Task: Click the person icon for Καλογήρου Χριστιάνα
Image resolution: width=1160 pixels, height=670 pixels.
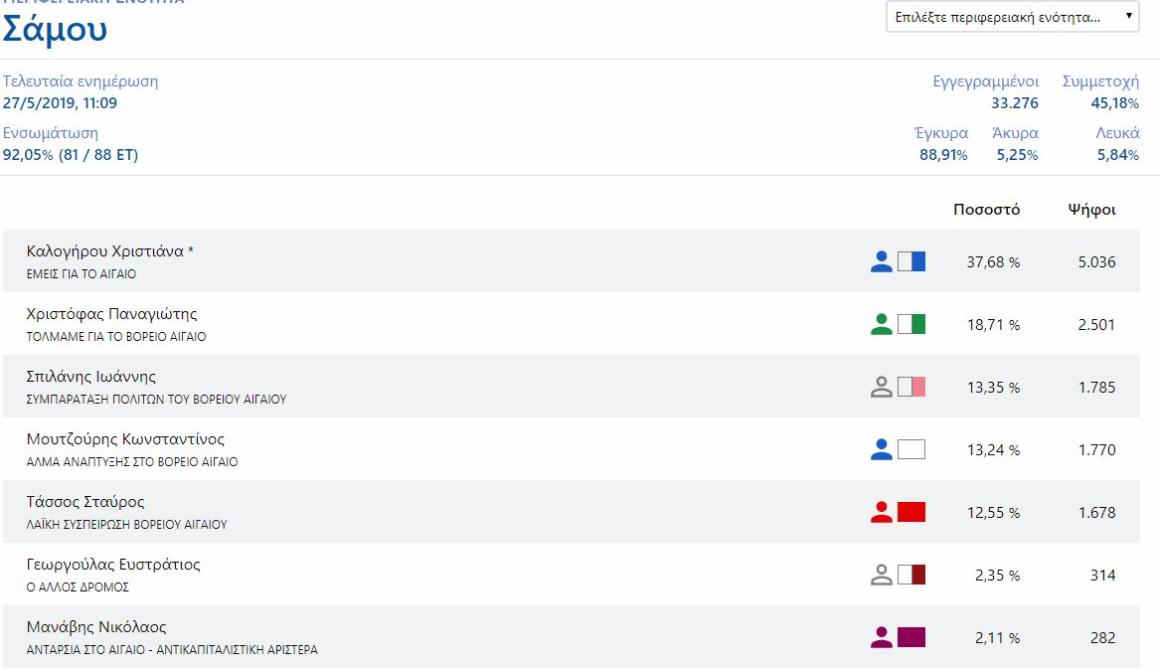Action: tap(881, 262)
